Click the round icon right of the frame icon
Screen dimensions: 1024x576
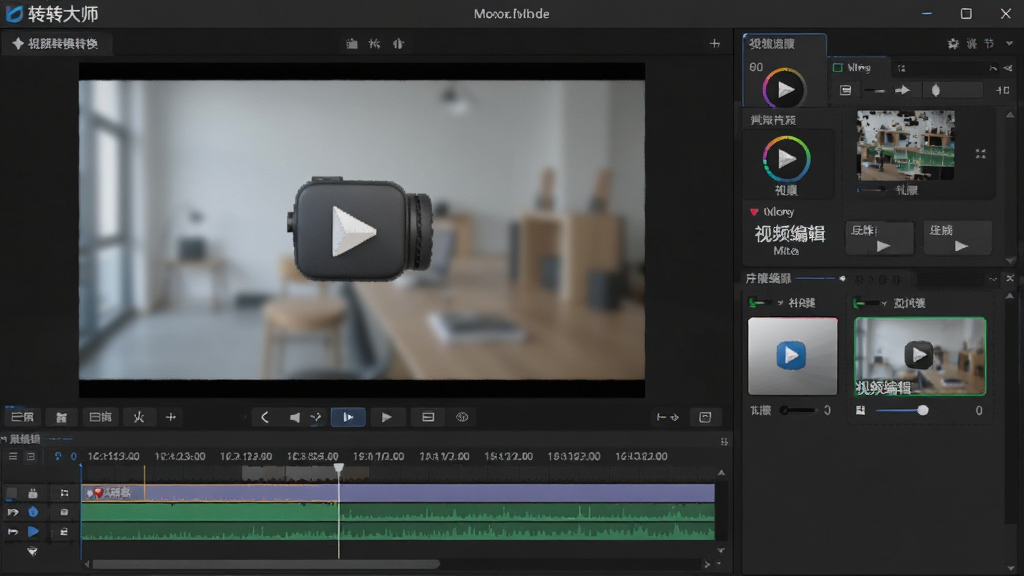(462, 417)
